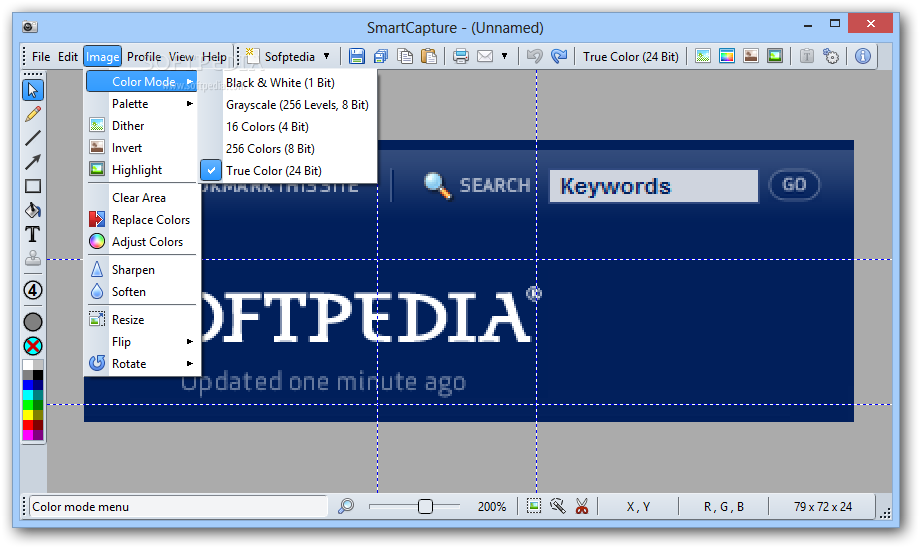Expand the Color Mode submenu

(142, 82)
